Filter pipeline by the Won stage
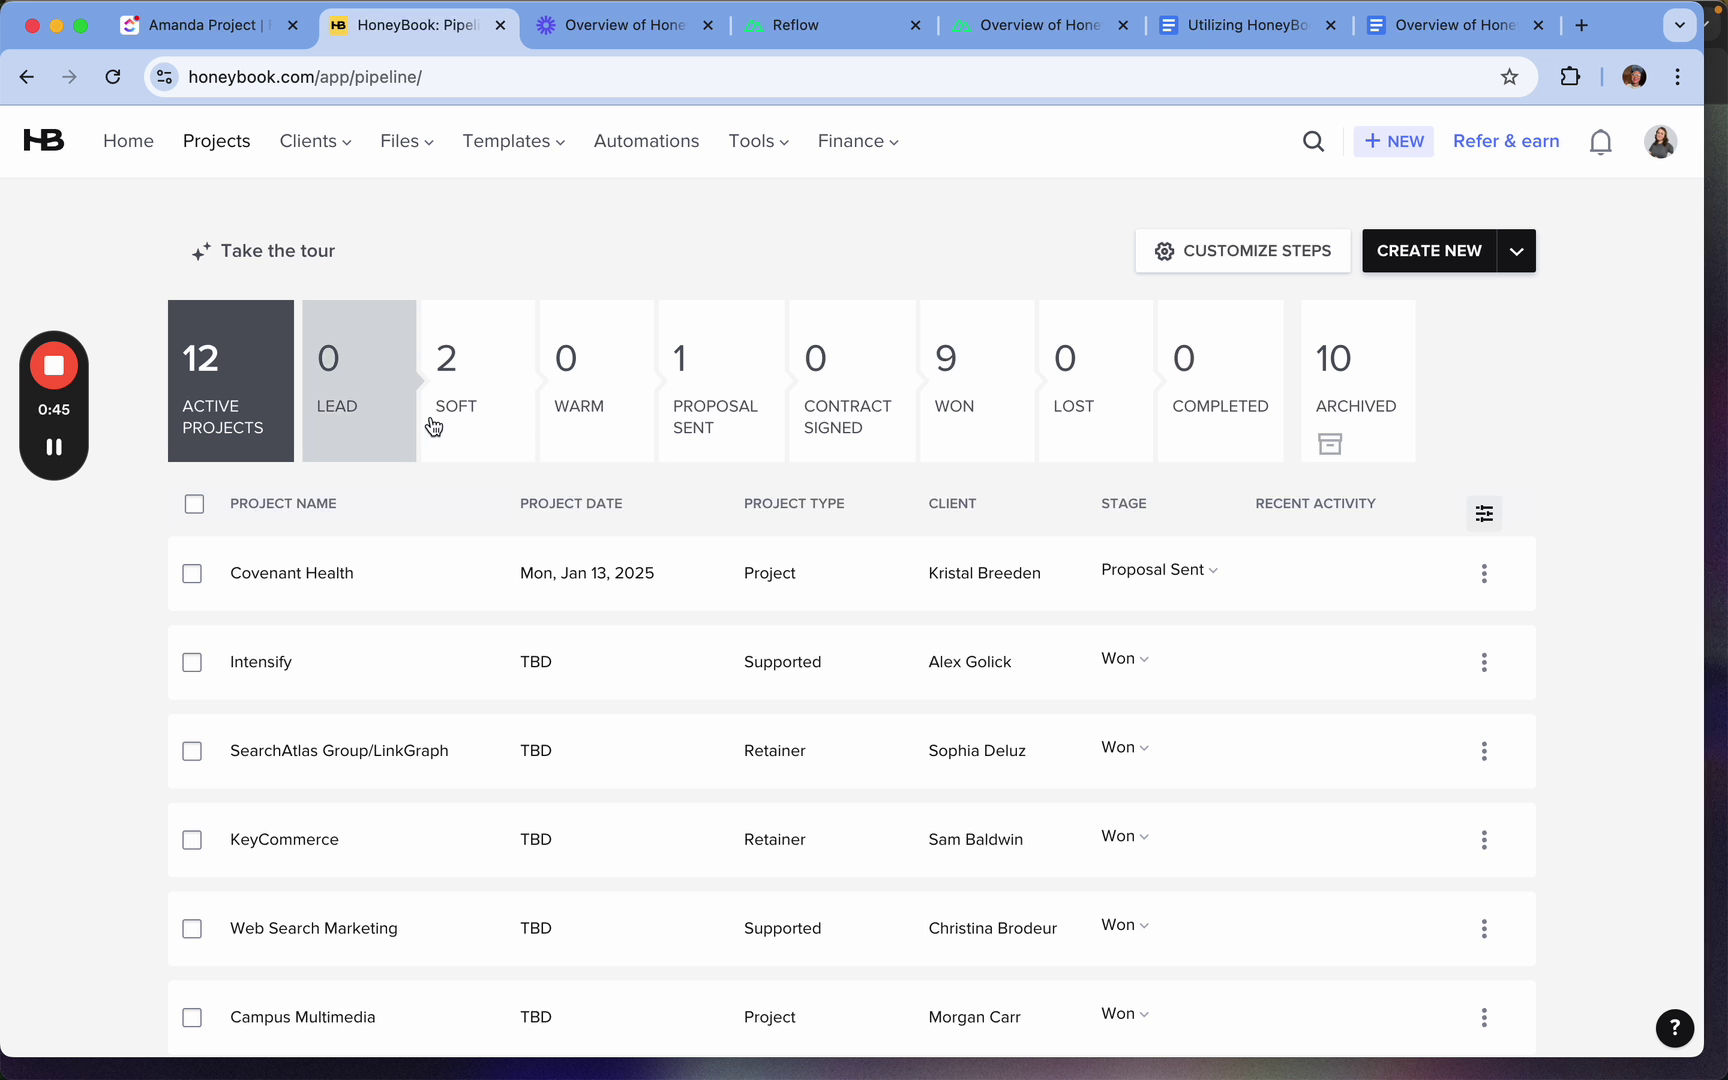Image resolution: width=1728 pixels, height=1080 pixels. point(976,381)
